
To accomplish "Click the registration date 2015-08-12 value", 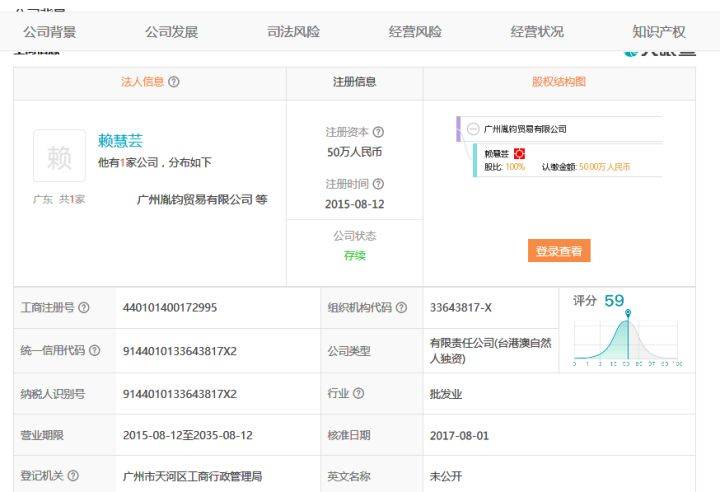I will click(x=354, y=204).
